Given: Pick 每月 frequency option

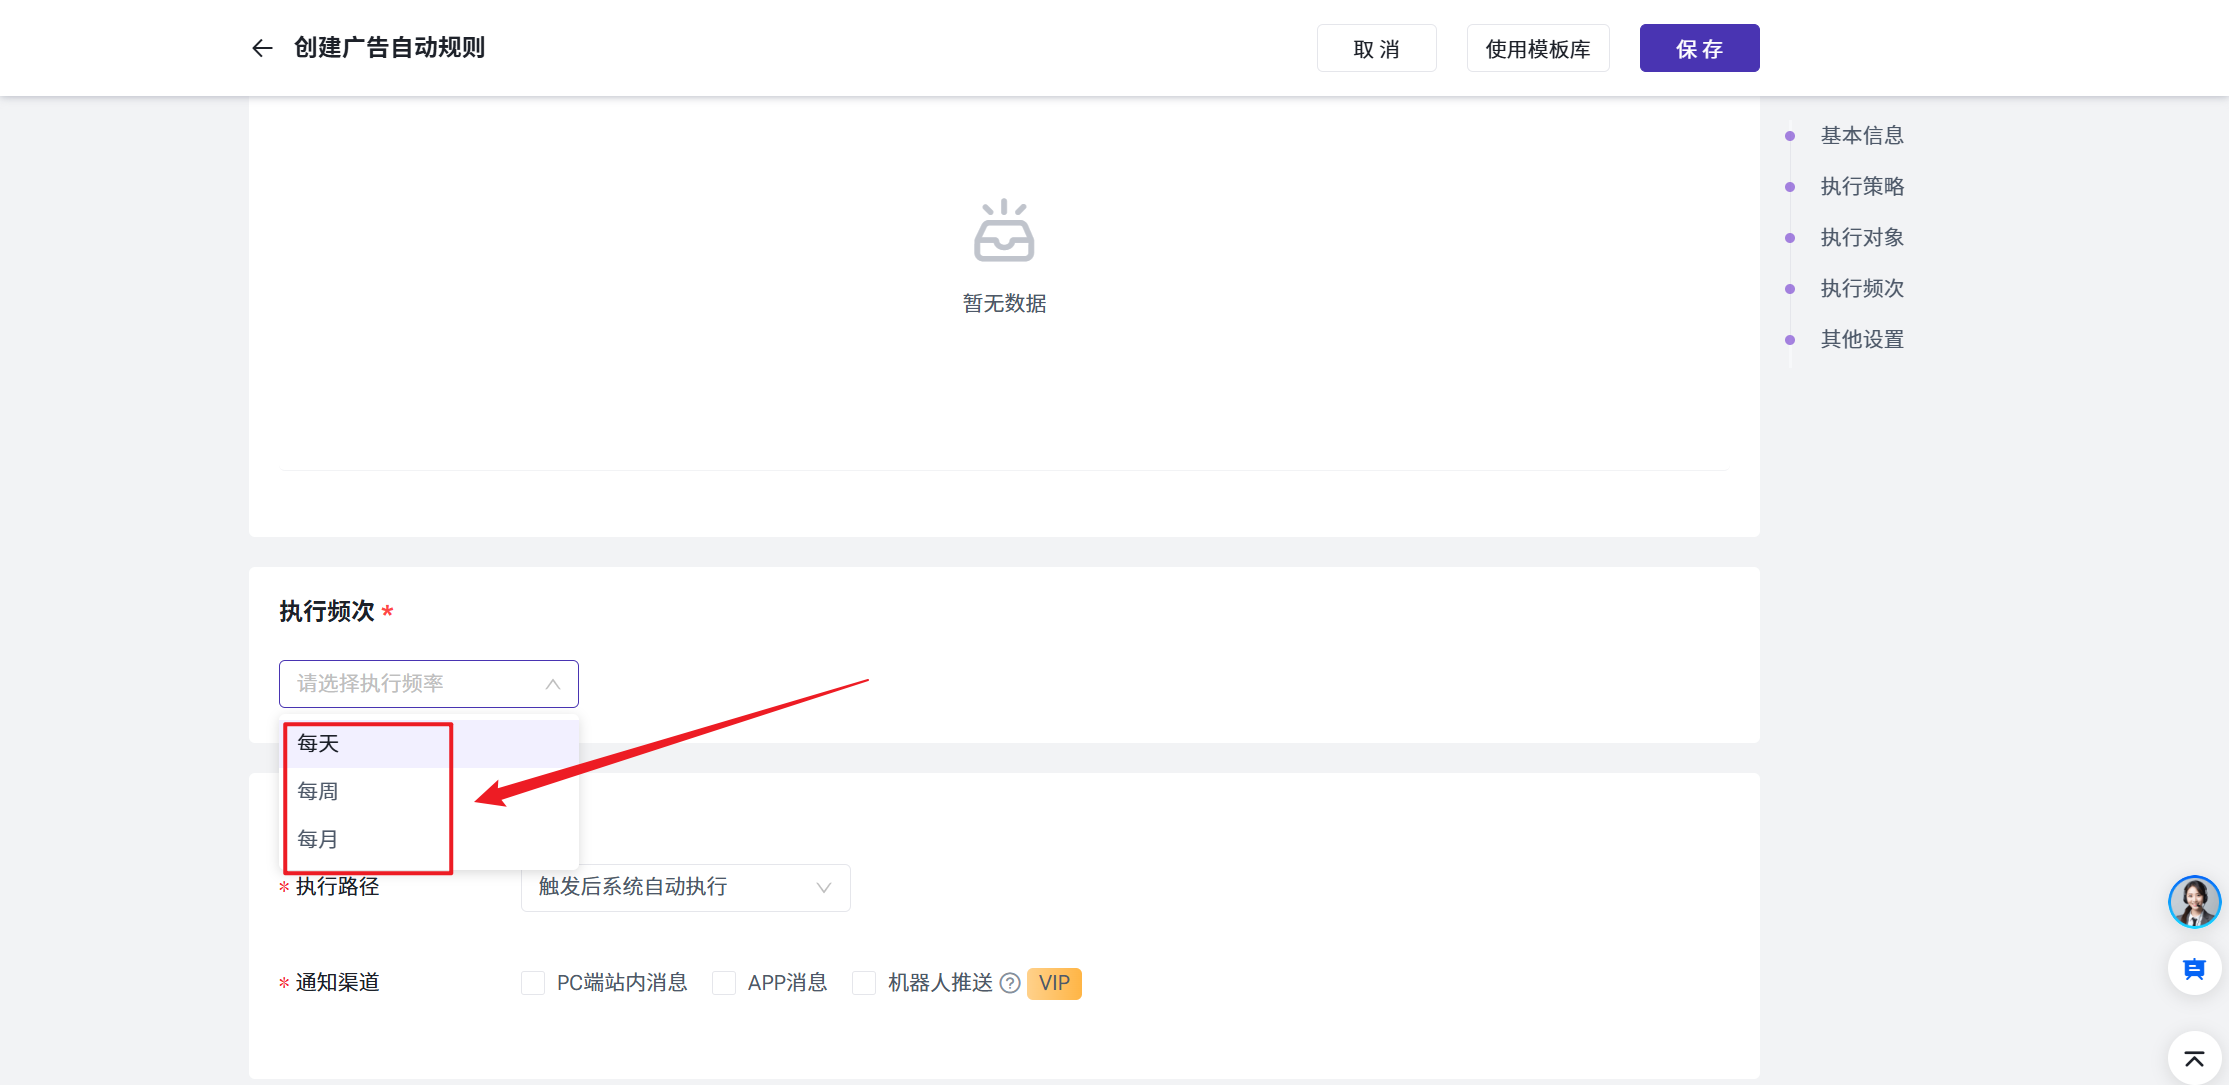Looking at the screenshot, I should click(319, 840).
